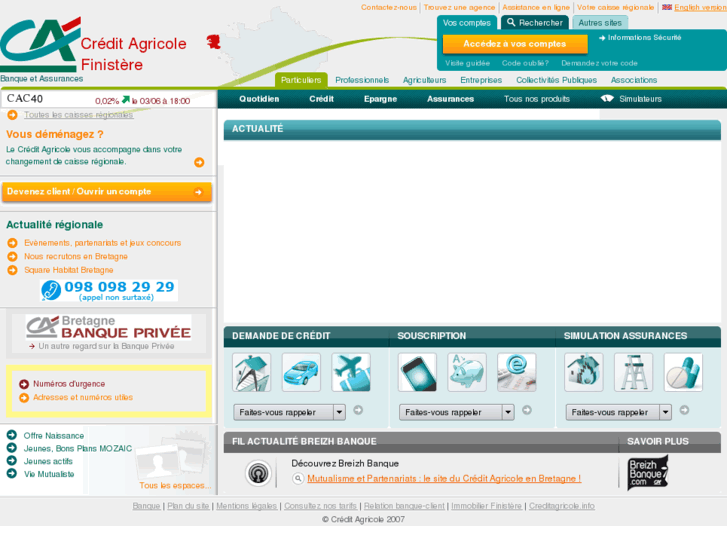The image size is (727, 545).
Task: Click the burning house insurance icon
Action: [584, 372]
